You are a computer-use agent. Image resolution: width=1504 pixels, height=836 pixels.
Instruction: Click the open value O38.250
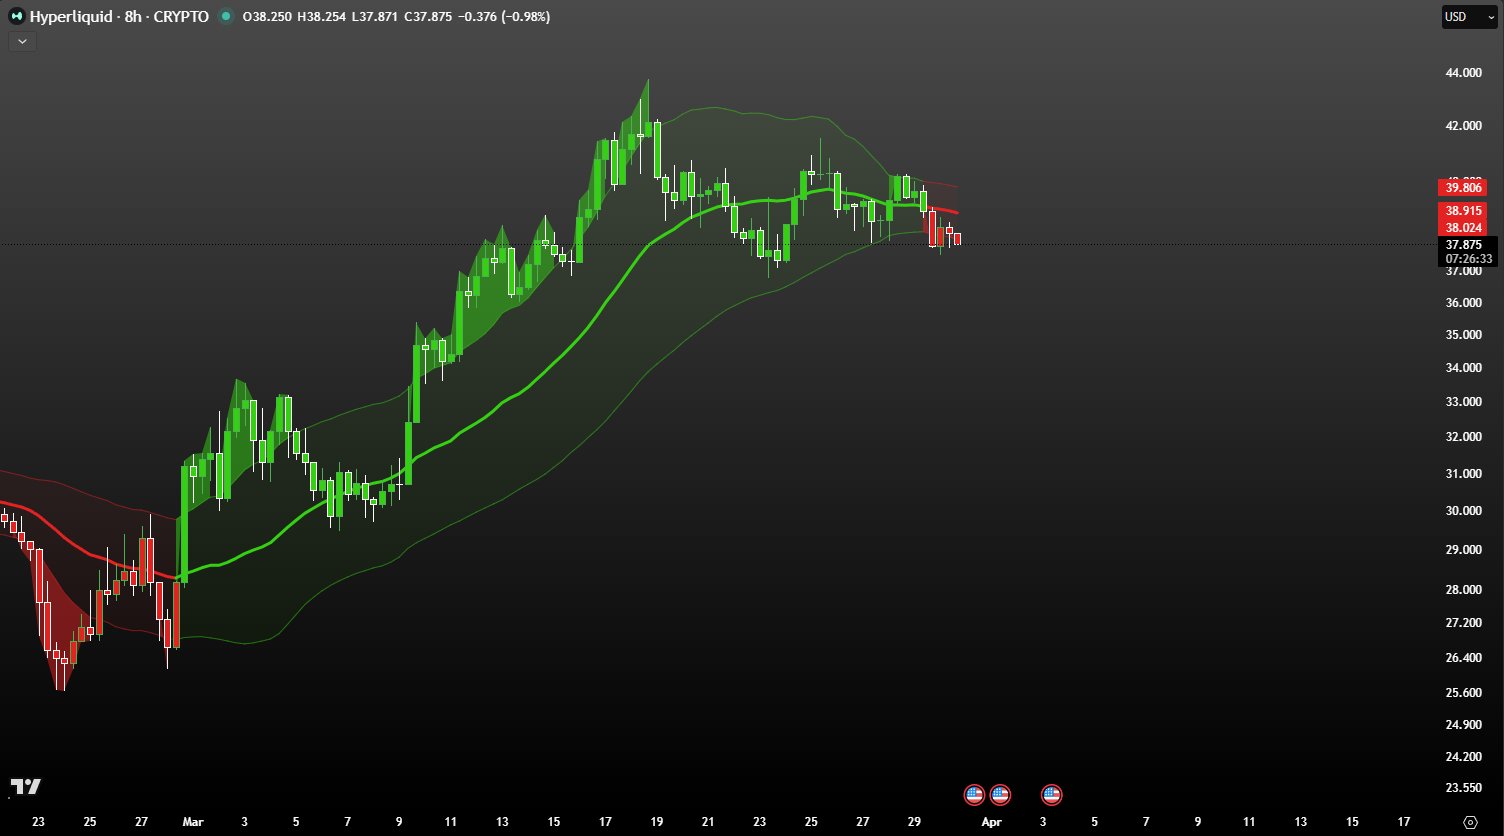(269, 17)
